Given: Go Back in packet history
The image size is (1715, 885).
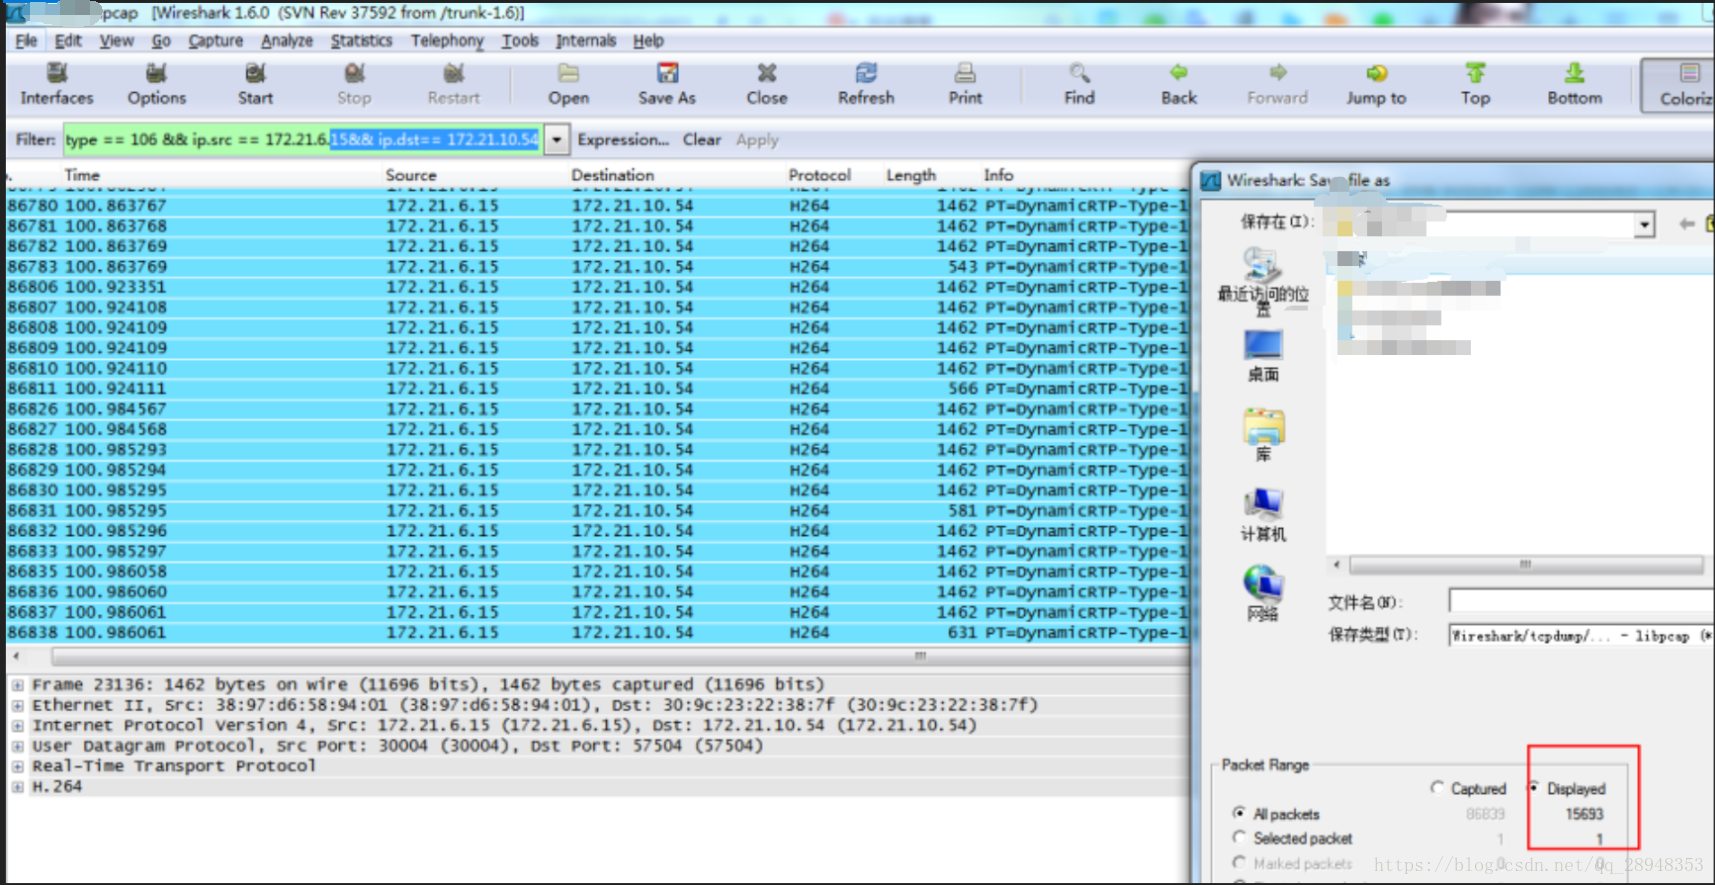Looking at the screenshot, I should click(1179, 84).
